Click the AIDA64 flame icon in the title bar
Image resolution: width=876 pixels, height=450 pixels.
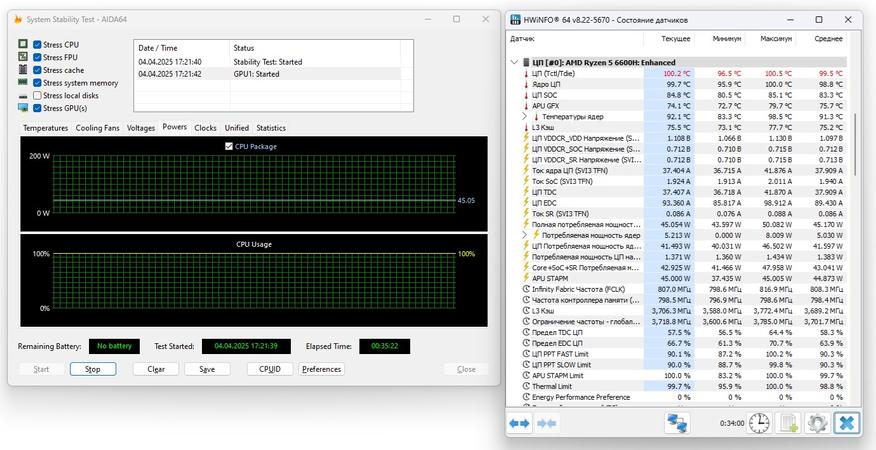click(x=18, y=19)
